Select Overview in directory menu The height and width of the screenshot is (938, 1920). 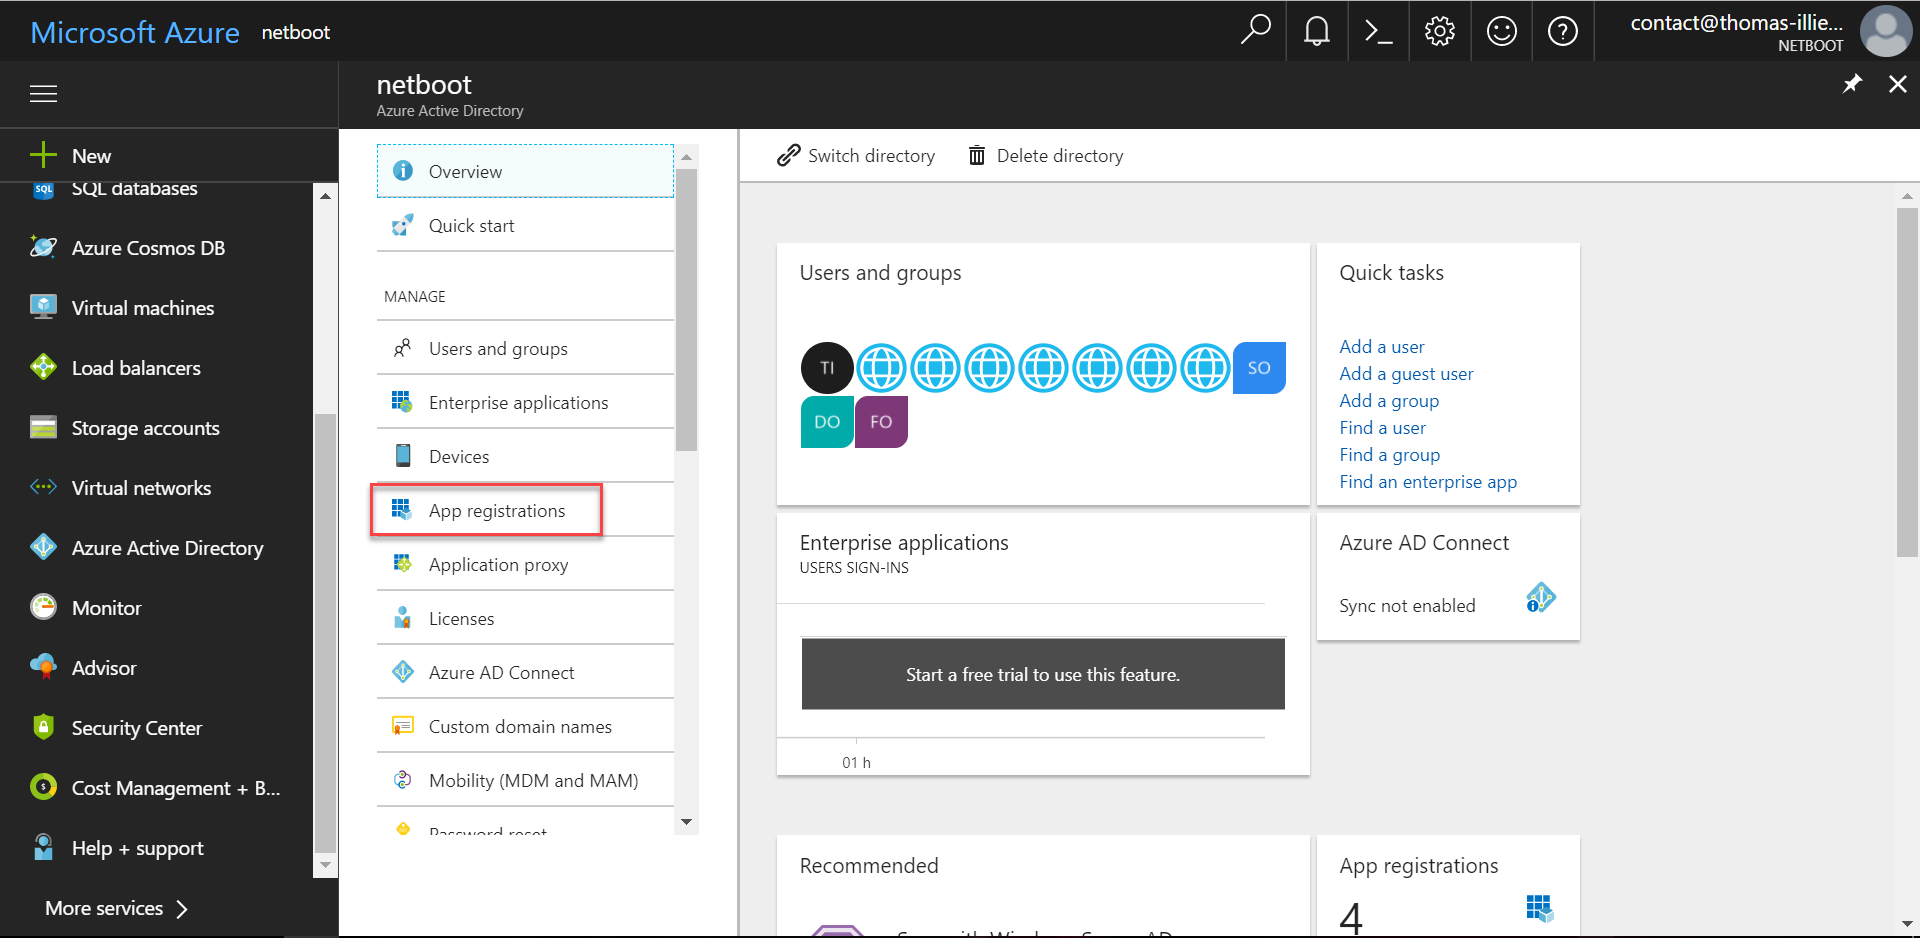point(525,171)
